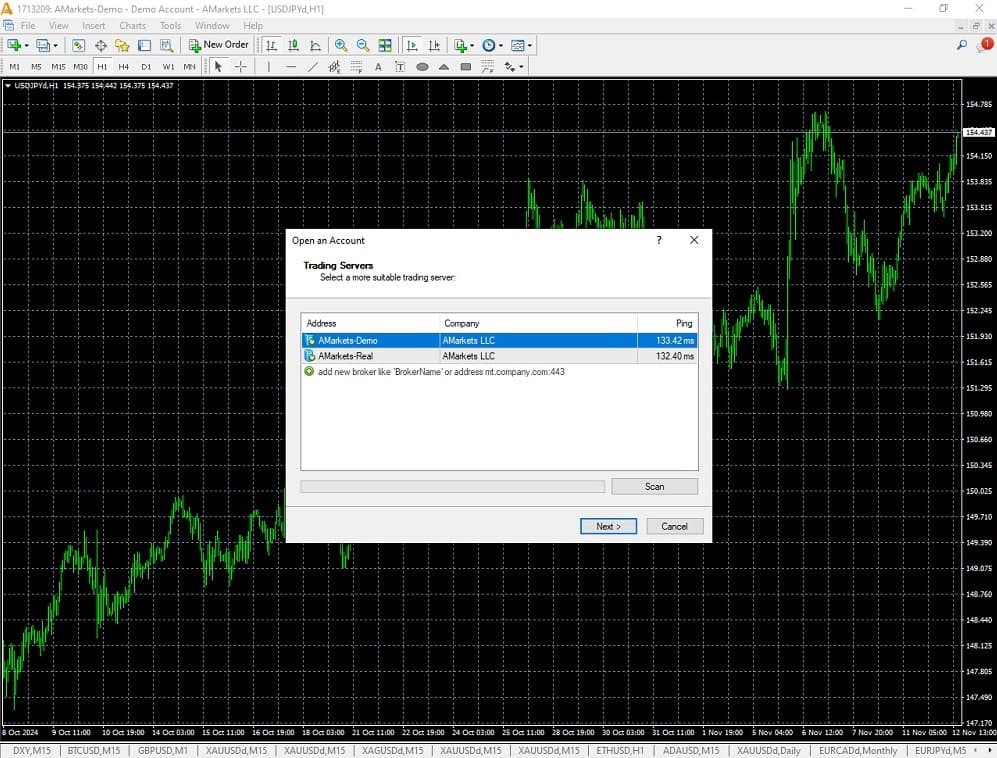This screenshot has width=997, height=758.
Task: Open the New Chart tool
Action: (14, 45)
